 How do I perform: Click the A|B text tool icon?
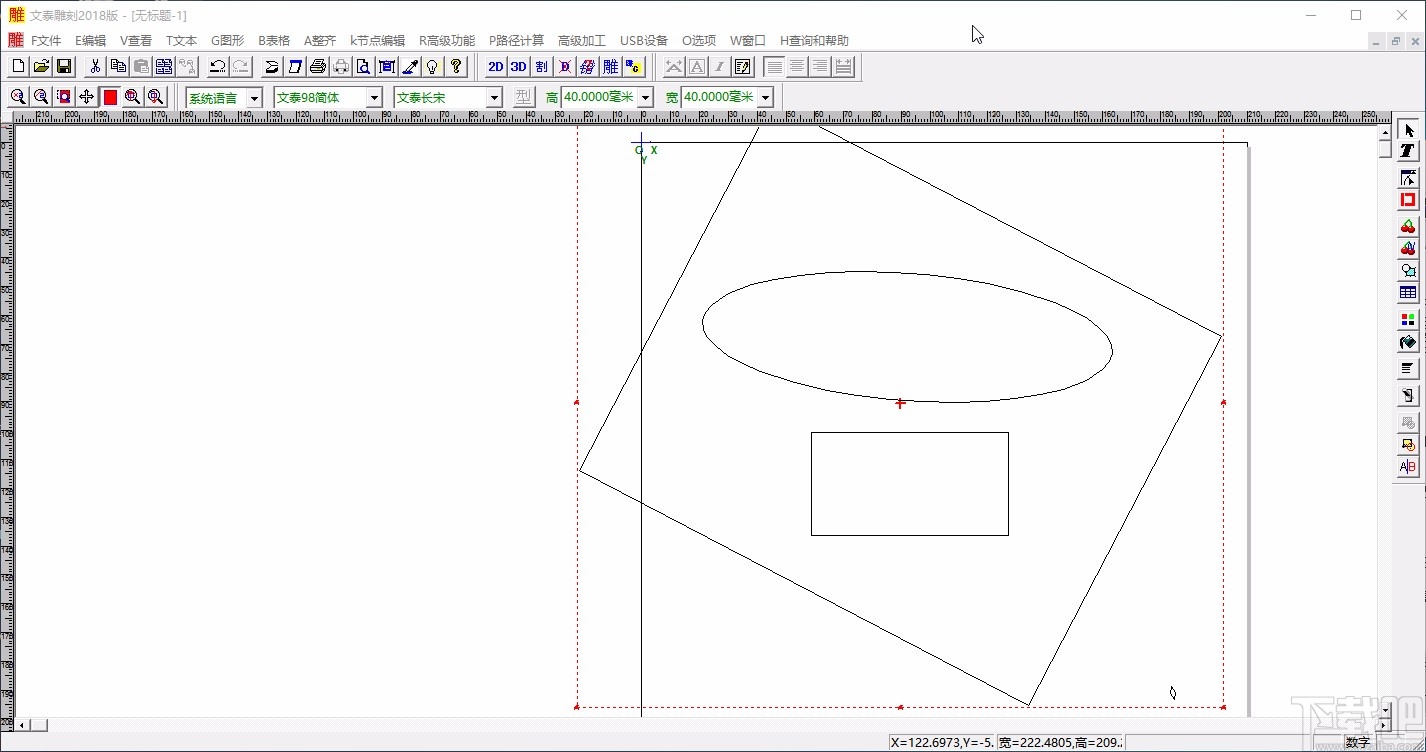click(x=1408, y=467)
